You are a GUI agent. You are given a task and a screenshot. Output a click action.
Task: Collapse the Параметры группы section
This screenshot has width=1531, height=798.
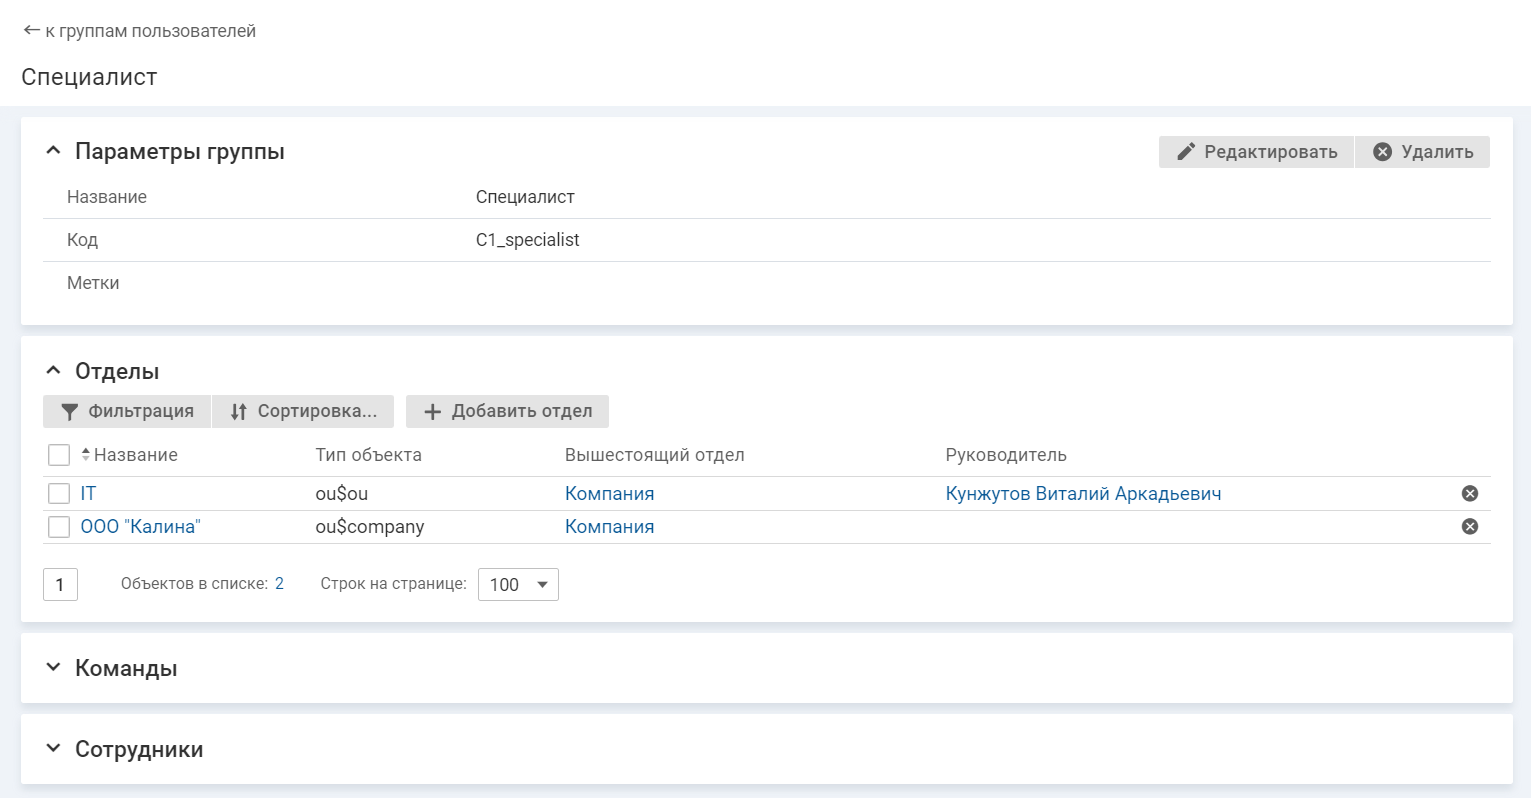point(54,151)
